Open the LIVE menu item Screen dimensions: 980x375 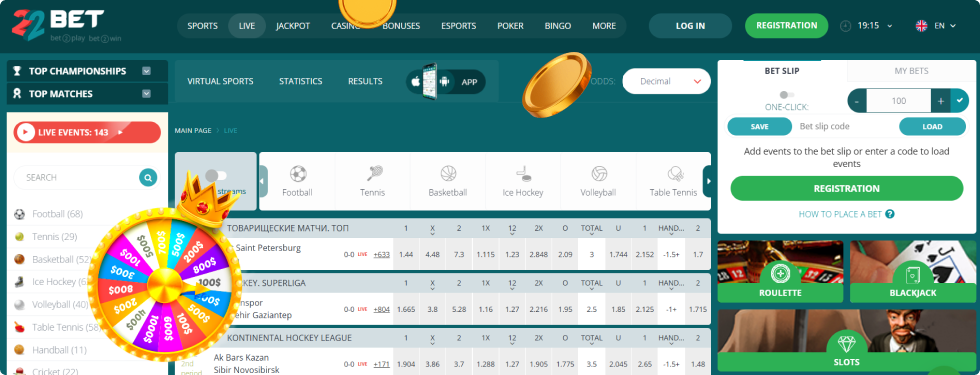pyautogui.click(x=247, y=26)
